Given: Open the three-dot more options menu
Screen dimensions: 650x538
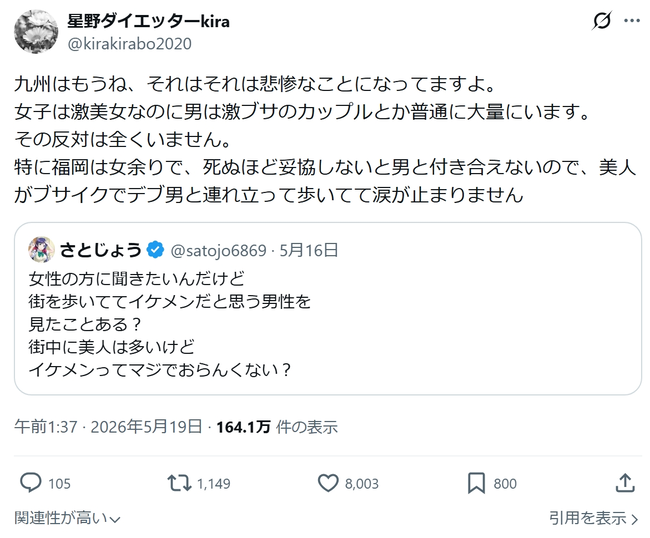Looking at the screenshot, I should click(x=632, y=21).
